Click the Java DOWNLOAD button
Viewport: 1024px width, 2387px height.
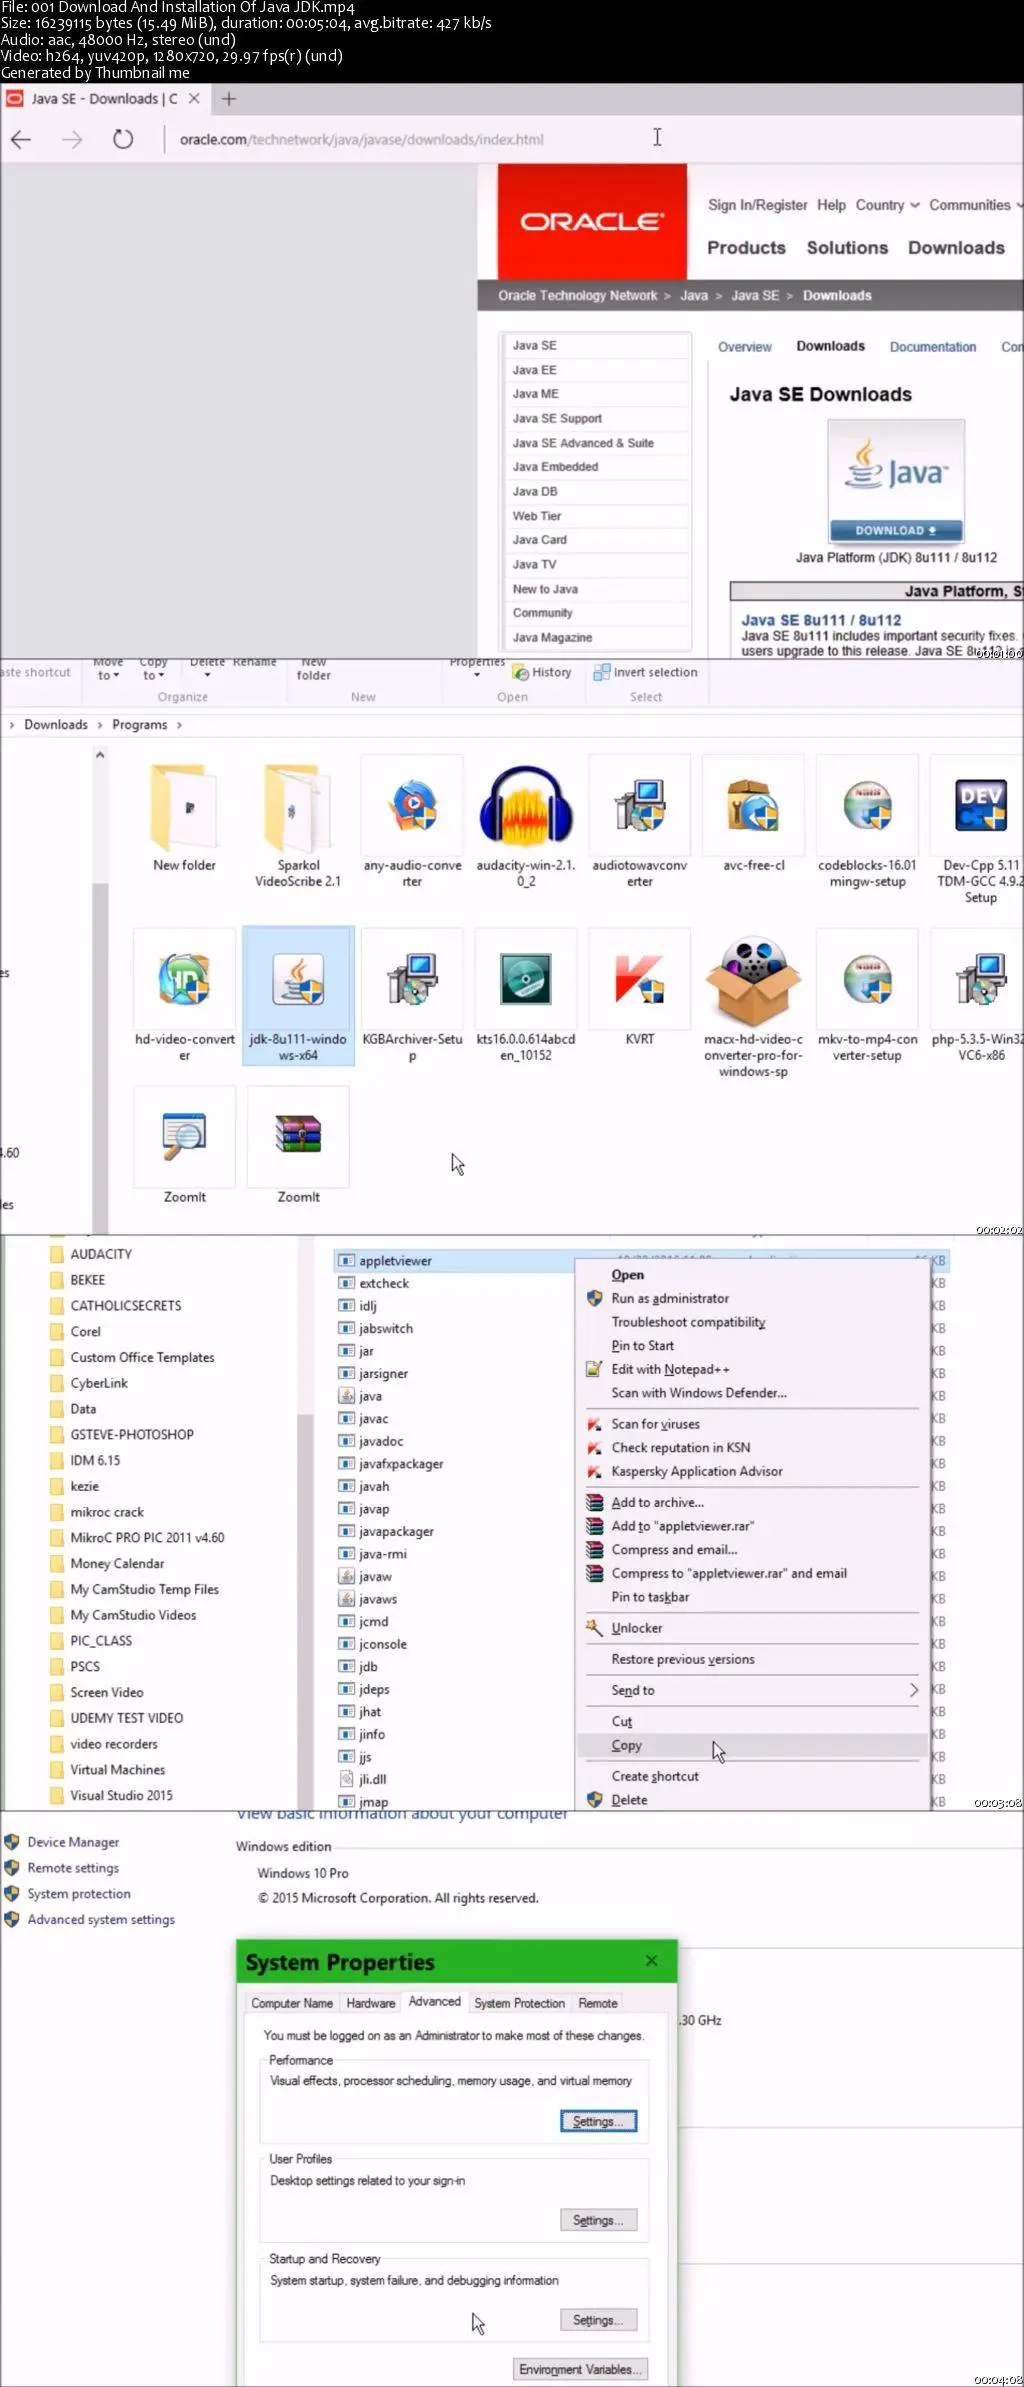click(x=896, y=530)
